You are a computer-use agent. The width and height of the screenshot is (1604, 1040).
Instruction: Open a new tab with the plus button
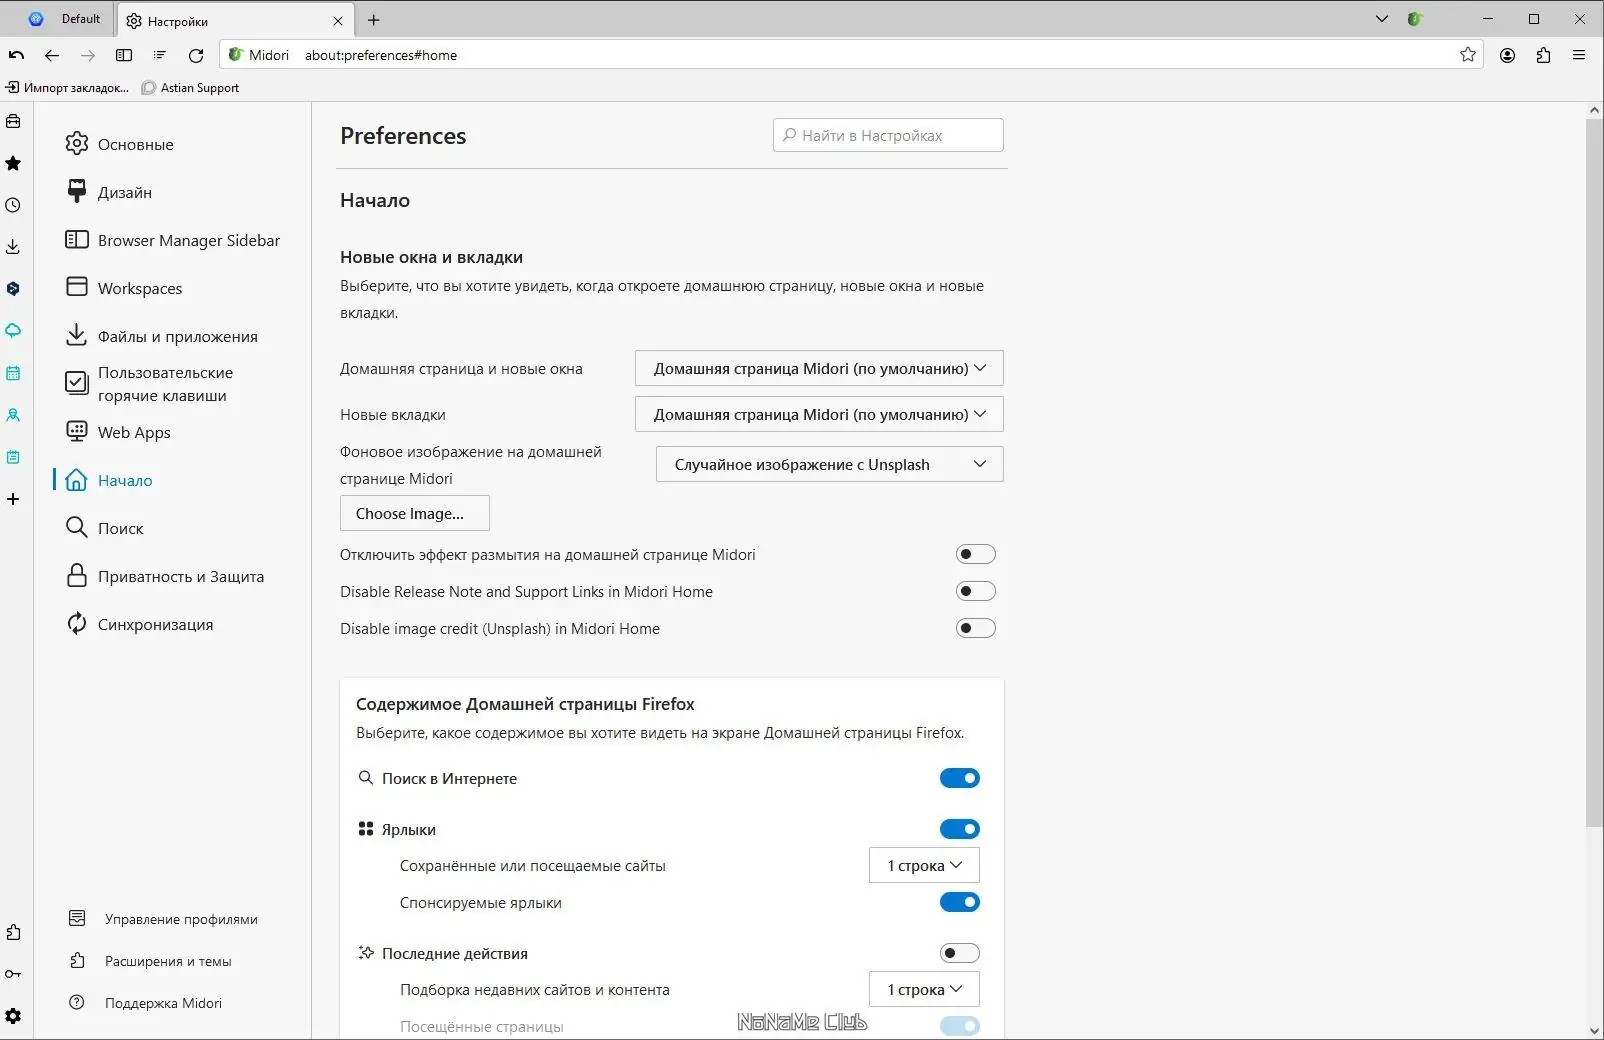[374, 20]
